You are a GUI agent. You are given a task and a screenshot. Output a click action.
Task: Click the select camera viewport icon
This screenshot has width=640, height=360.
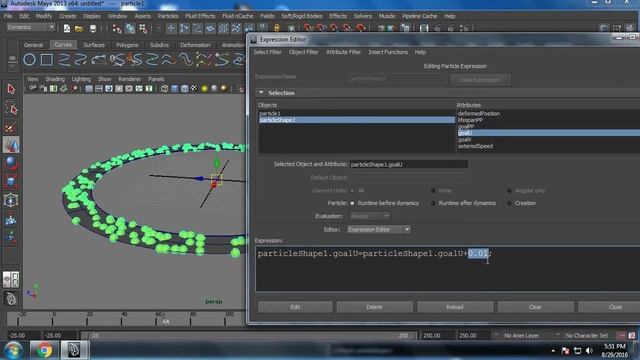coord(33,88)
